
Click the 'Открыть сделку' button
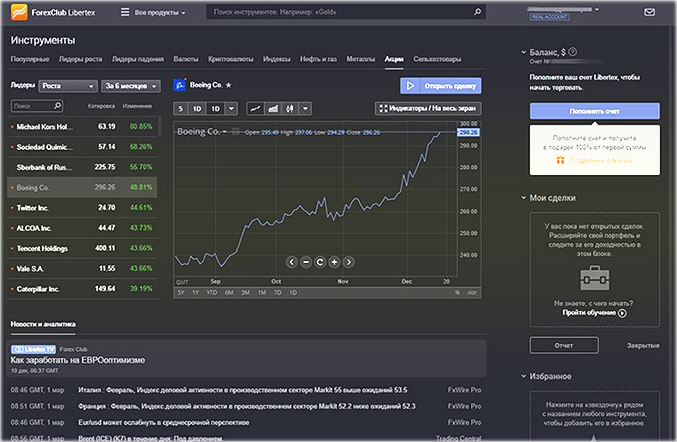[x=440, y=86]
